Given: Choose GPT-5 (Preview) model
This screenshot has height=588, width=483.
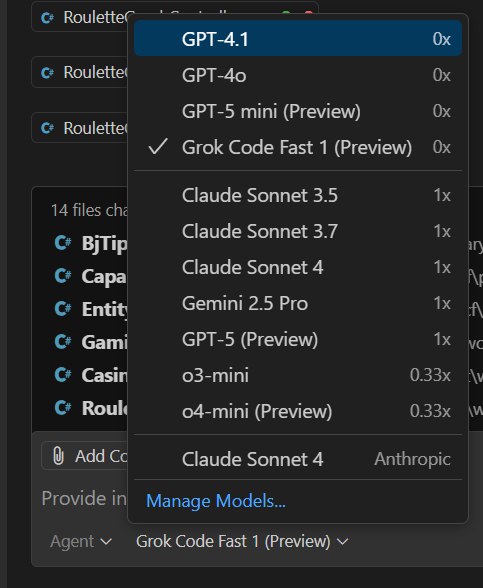Looking at the screenshot, I should point(298,339).
